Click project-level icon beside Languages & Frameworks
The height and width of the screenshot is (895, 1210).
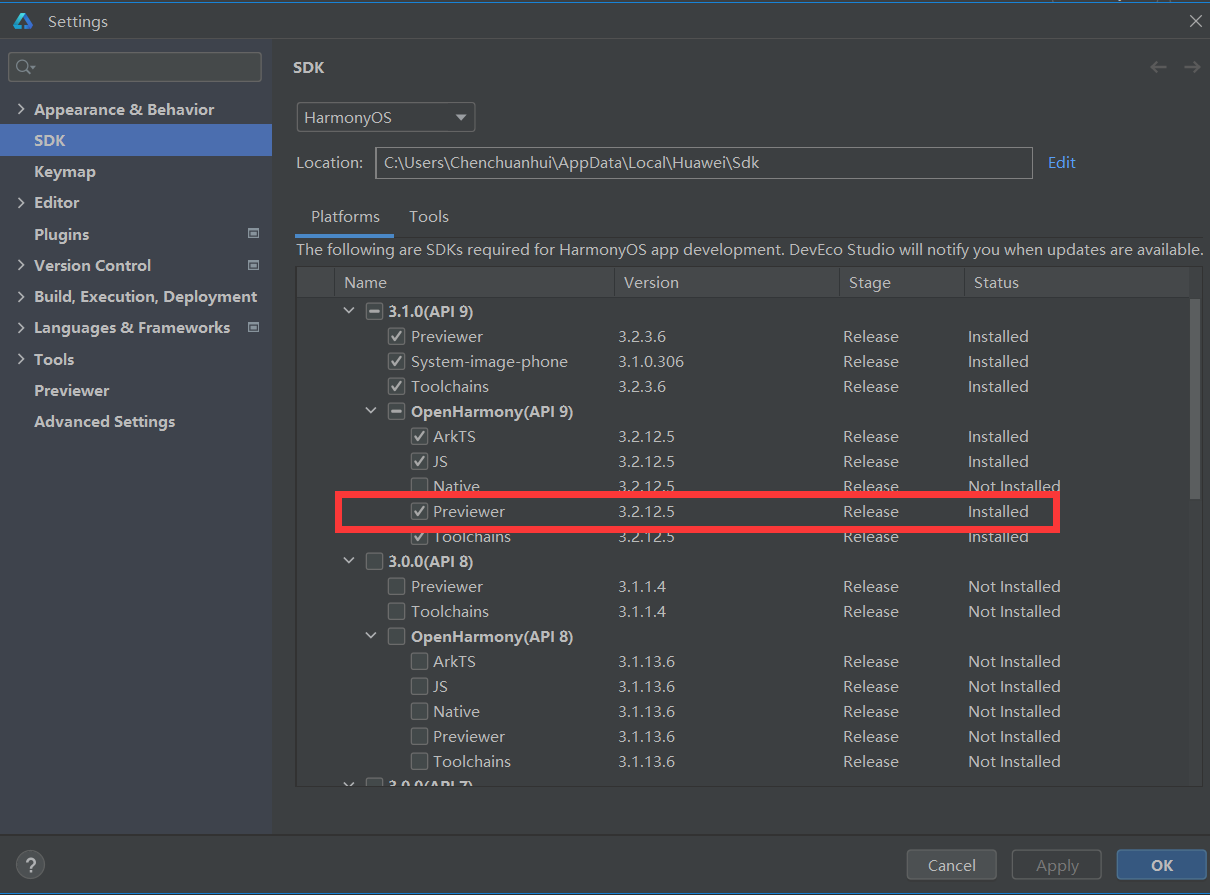(253, 327)
